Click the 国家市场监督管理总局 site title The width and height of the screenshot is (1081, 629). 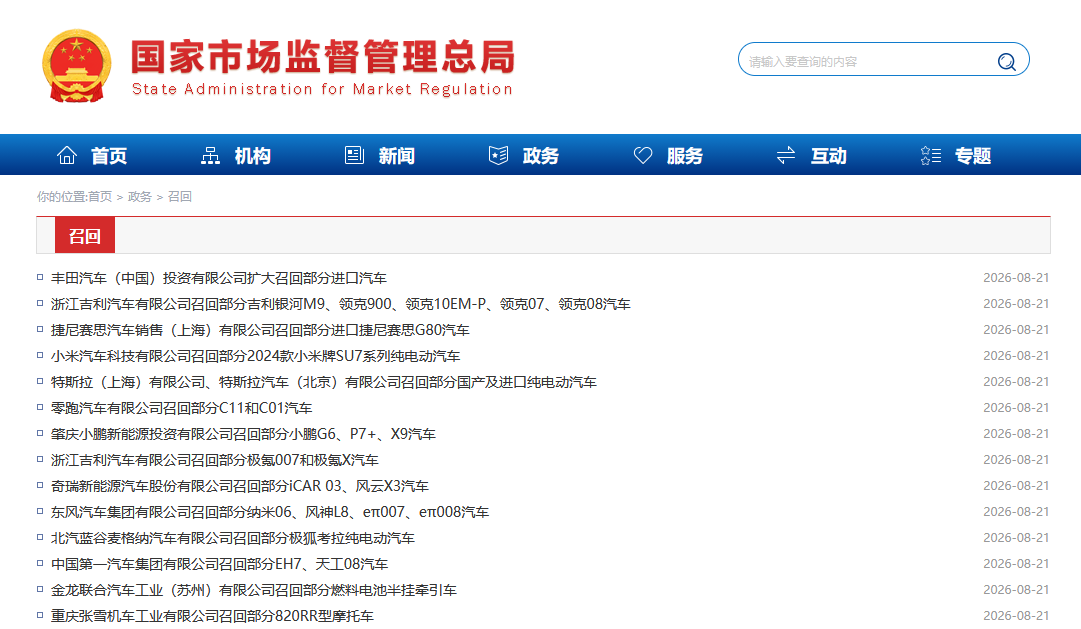[x=323, y=57]
